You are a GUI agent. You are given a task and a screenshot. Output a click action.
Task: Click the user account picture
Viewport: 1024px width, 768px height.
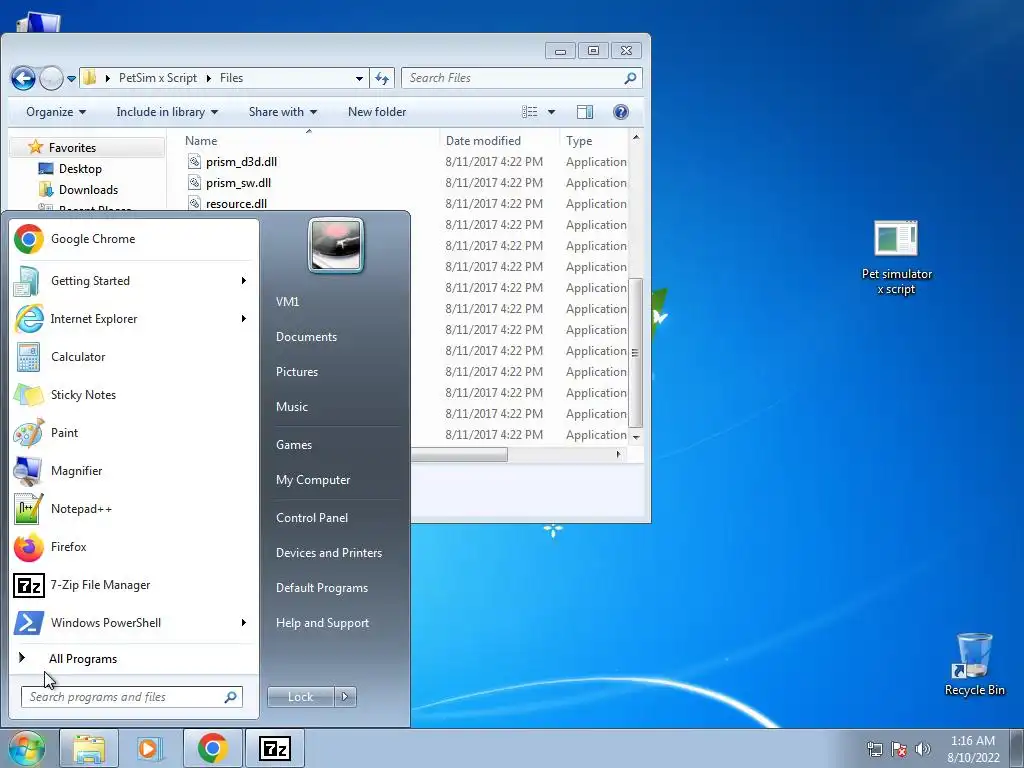[336, 245]
